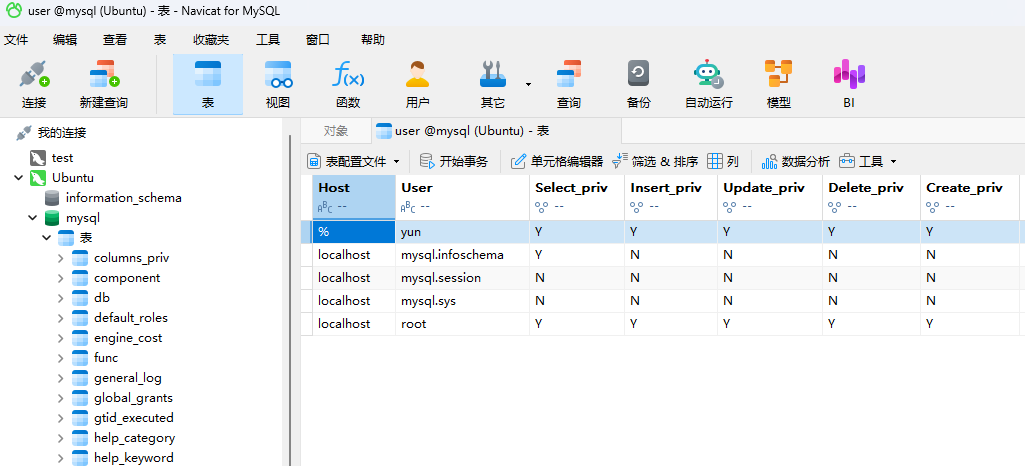The height and width of the screenshot is (466, 1025).
Task: Select the mysql.infoschema user cell
Action: [x=462, y=255]
